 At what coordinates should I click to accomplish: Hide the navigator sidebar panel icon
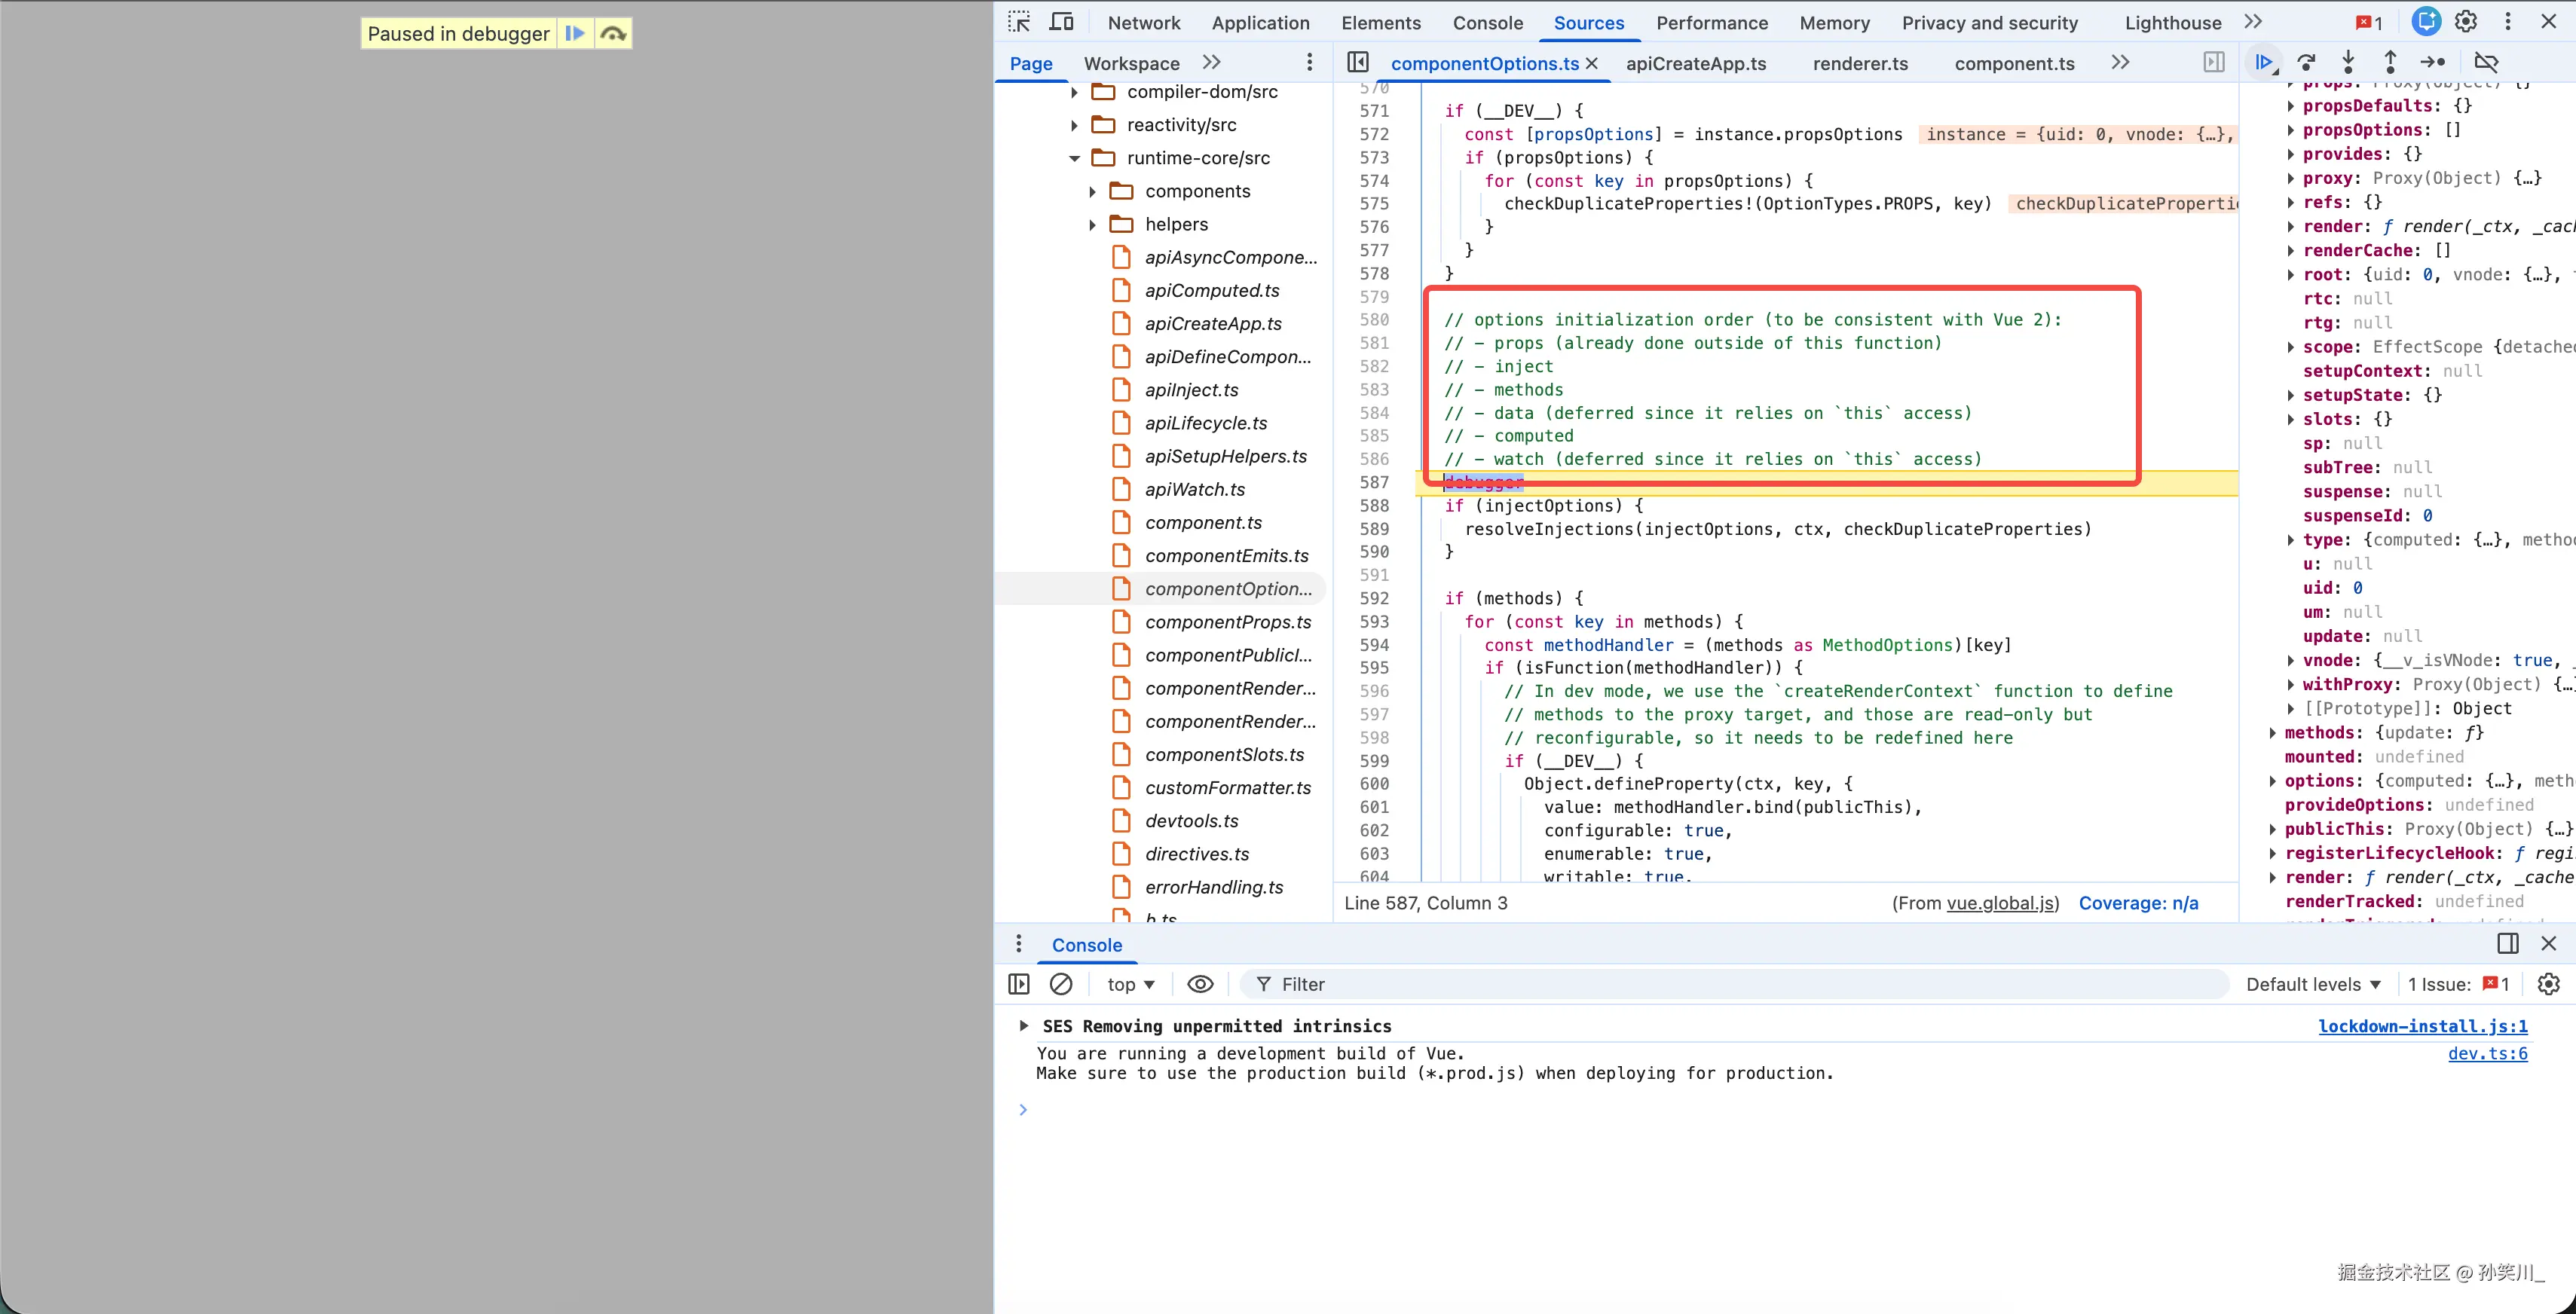click(1358, 62)
